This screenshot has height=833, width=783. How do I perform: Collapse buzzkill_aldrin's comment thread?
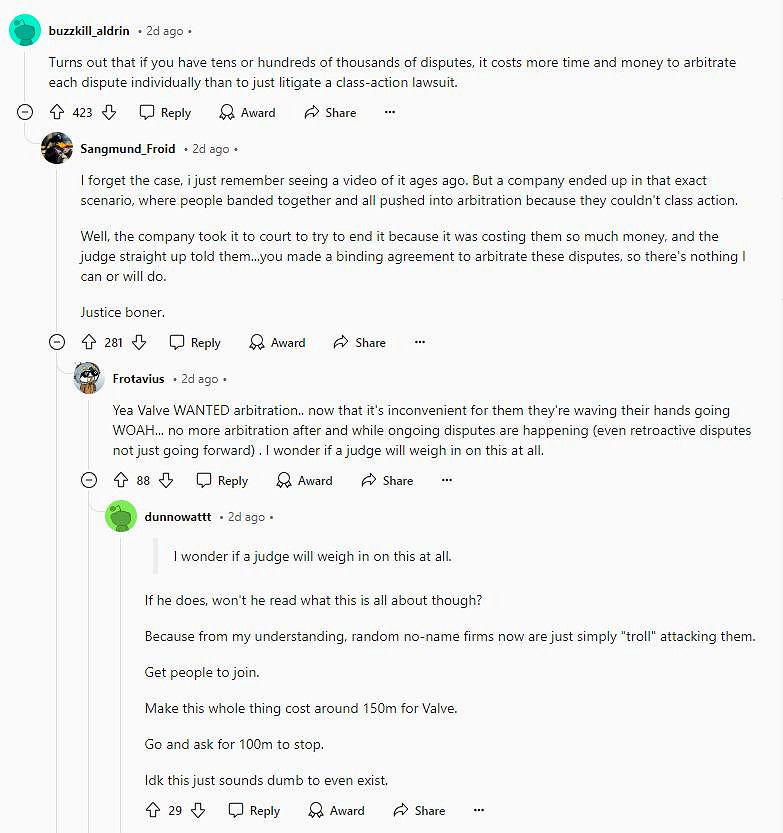[25, 113]
